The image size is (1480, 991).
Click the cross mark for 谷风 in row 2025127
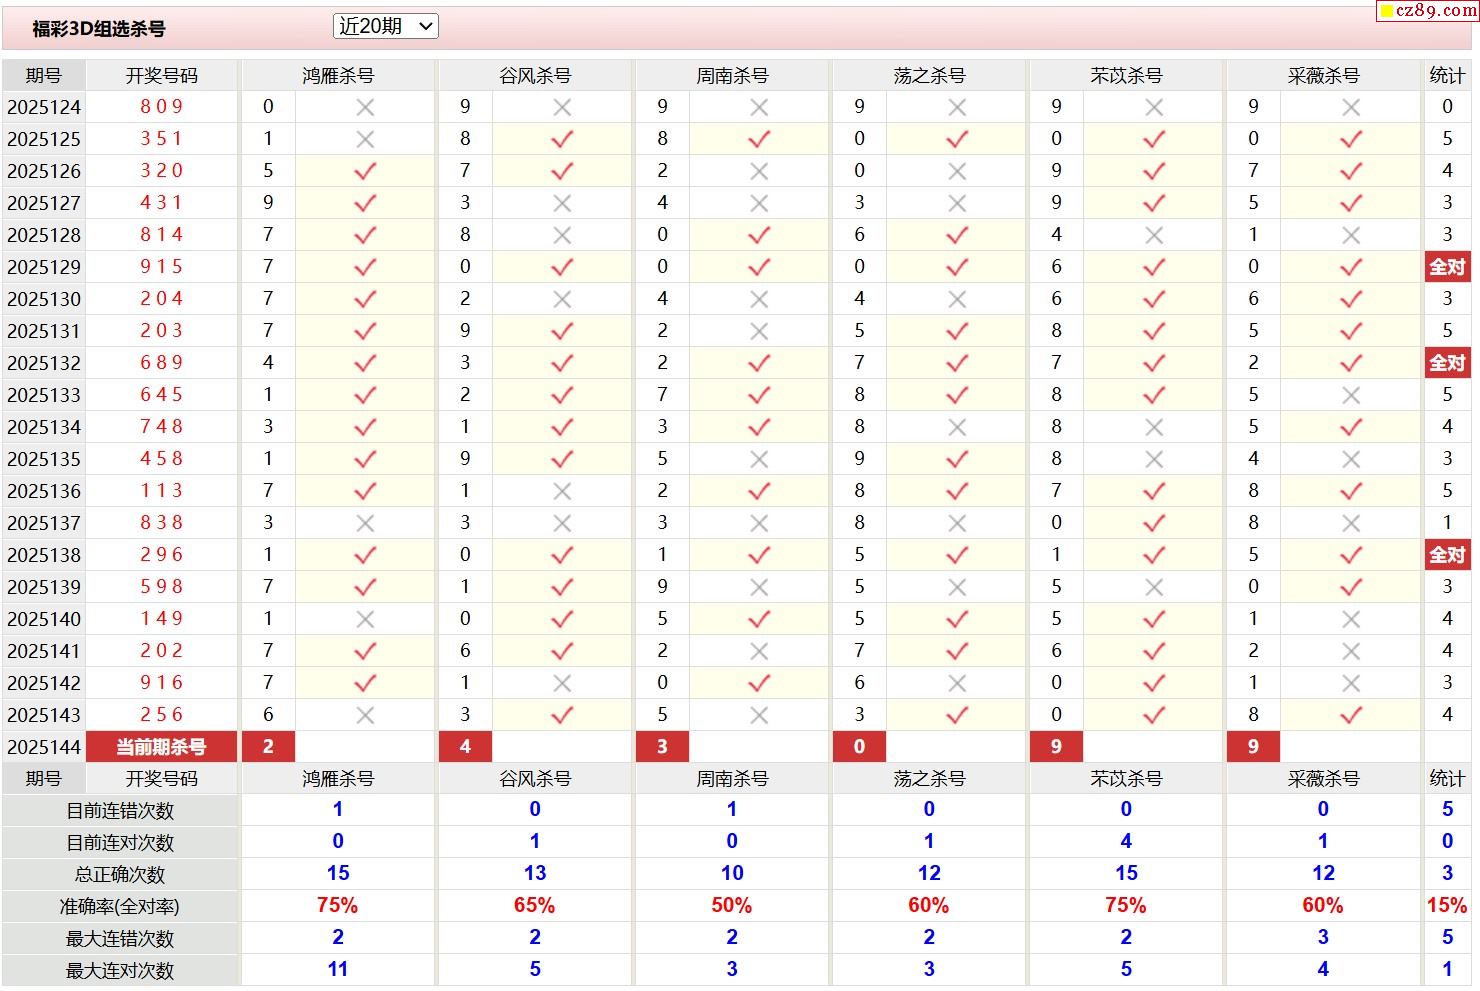pos(562,203)
